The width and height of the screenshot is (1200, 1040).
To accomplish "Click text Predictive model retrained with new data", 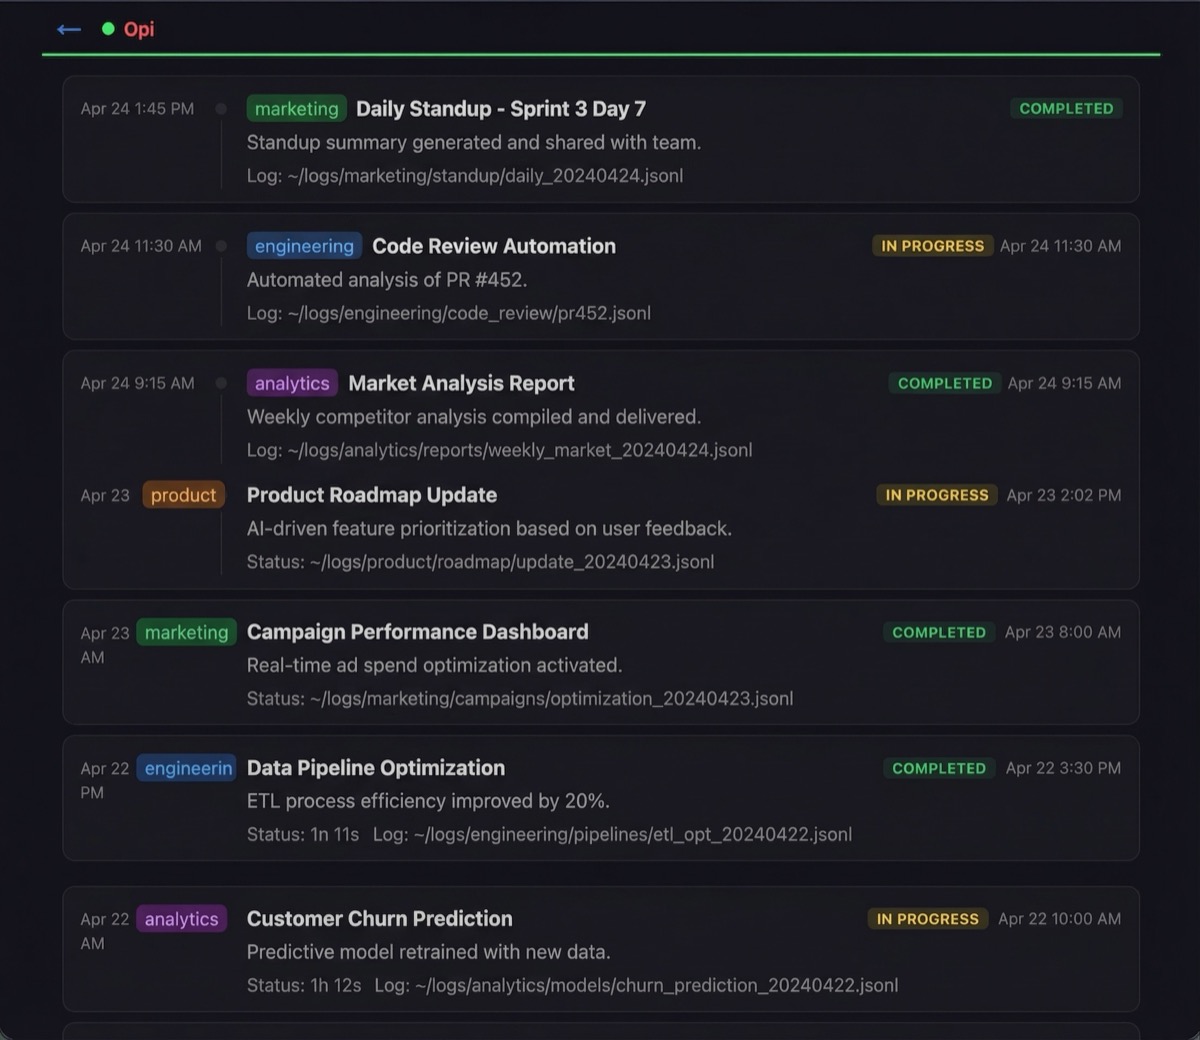I will 429,952.
